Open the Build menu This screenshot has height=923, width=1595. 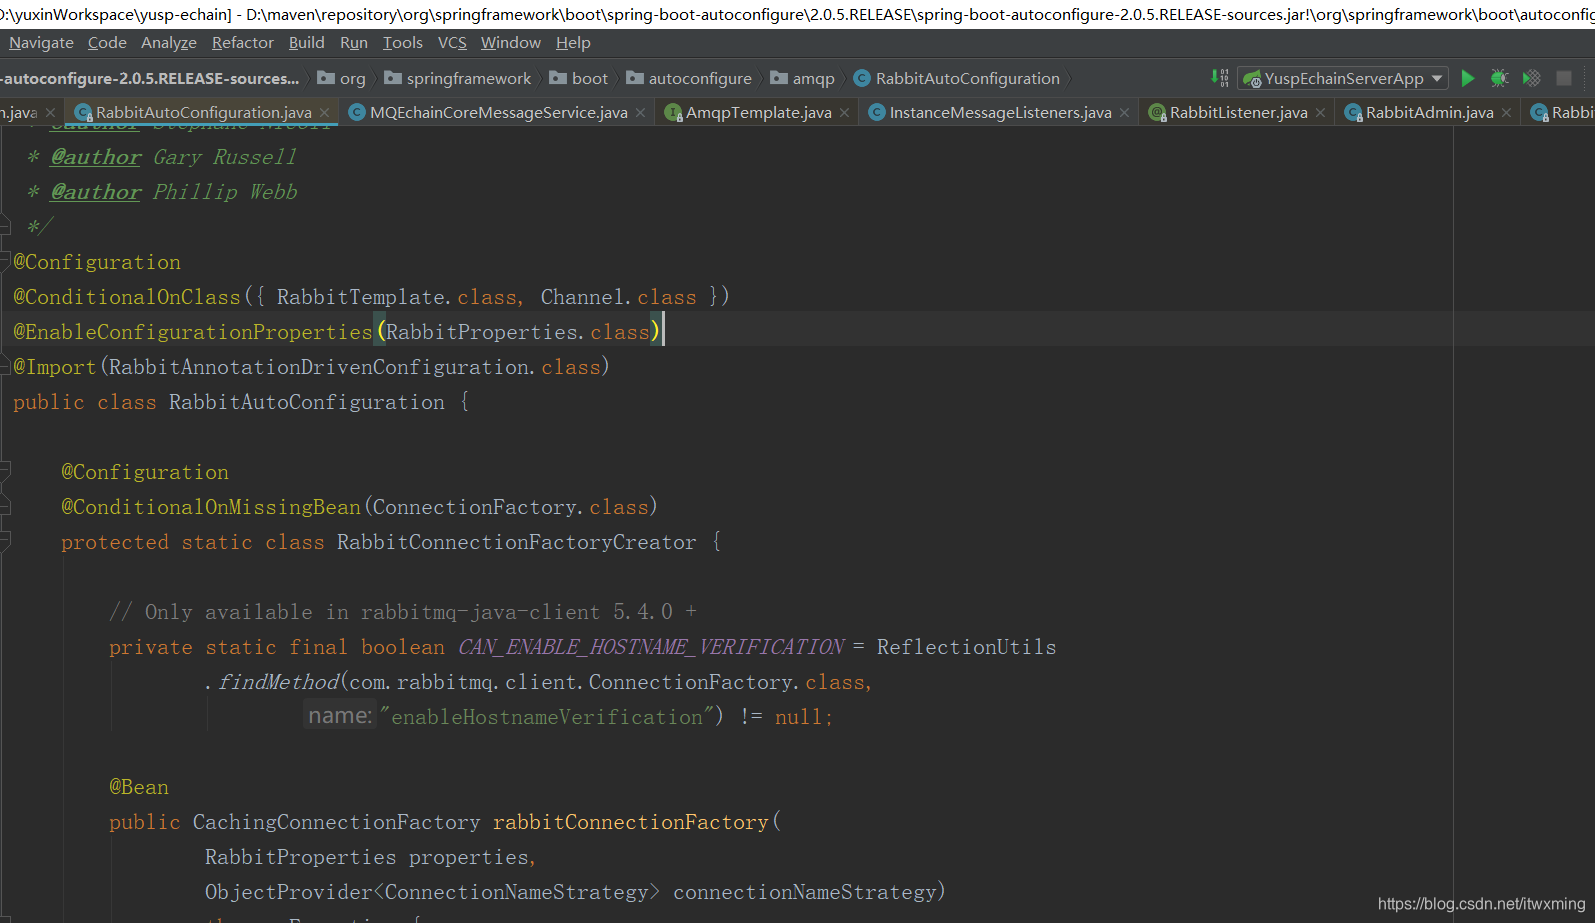click(x=306, y=43)
